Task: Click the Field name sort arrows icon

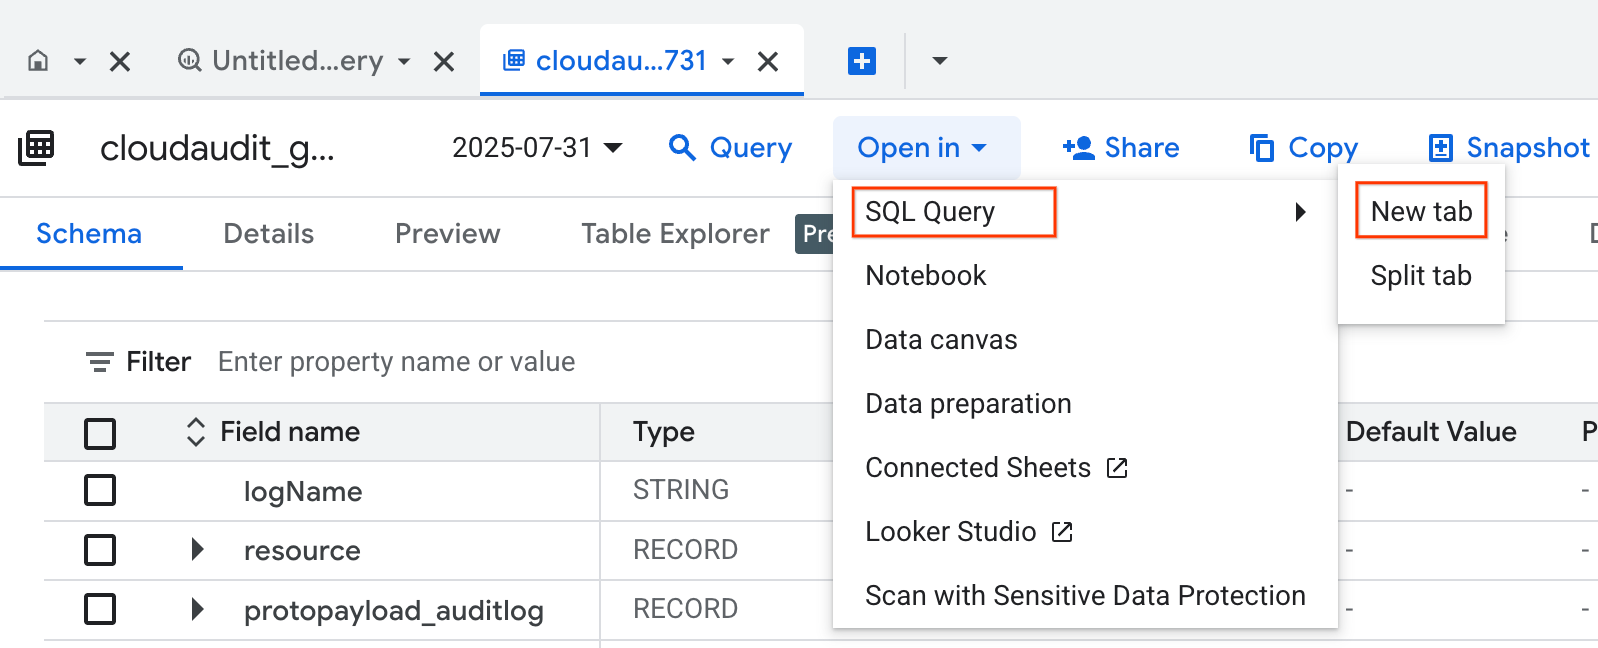Action: [196, 432]
